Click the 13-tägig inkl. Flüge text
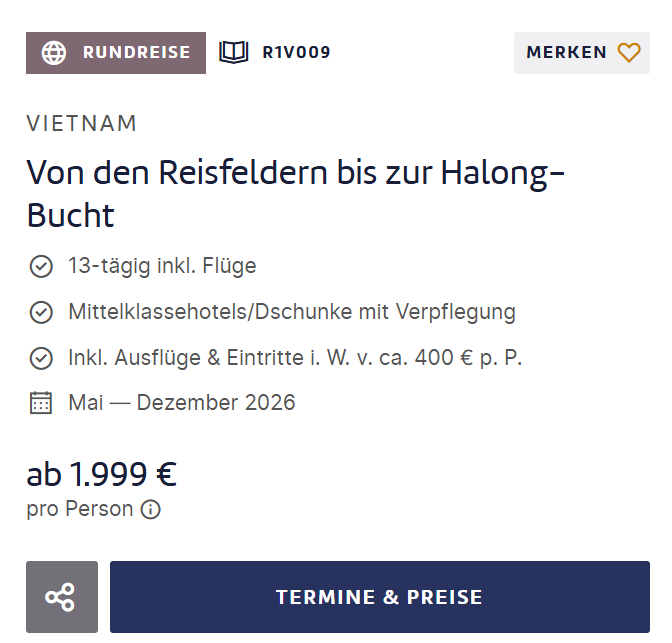This screenshot has width=672, height=643. [163, 266]
